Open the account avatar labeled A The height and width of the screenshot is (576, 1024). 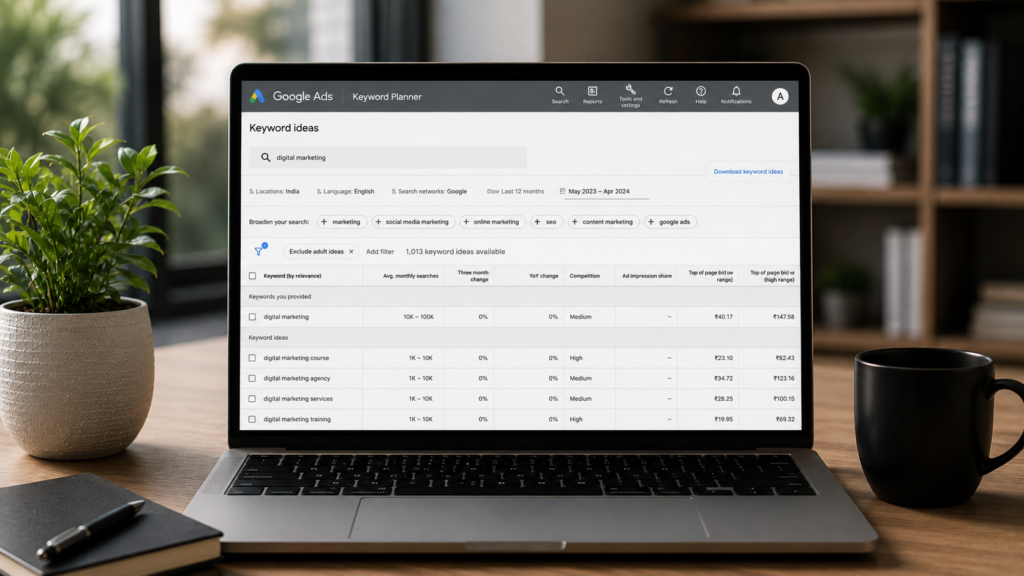pyautogui.click(x=780, y=97)
